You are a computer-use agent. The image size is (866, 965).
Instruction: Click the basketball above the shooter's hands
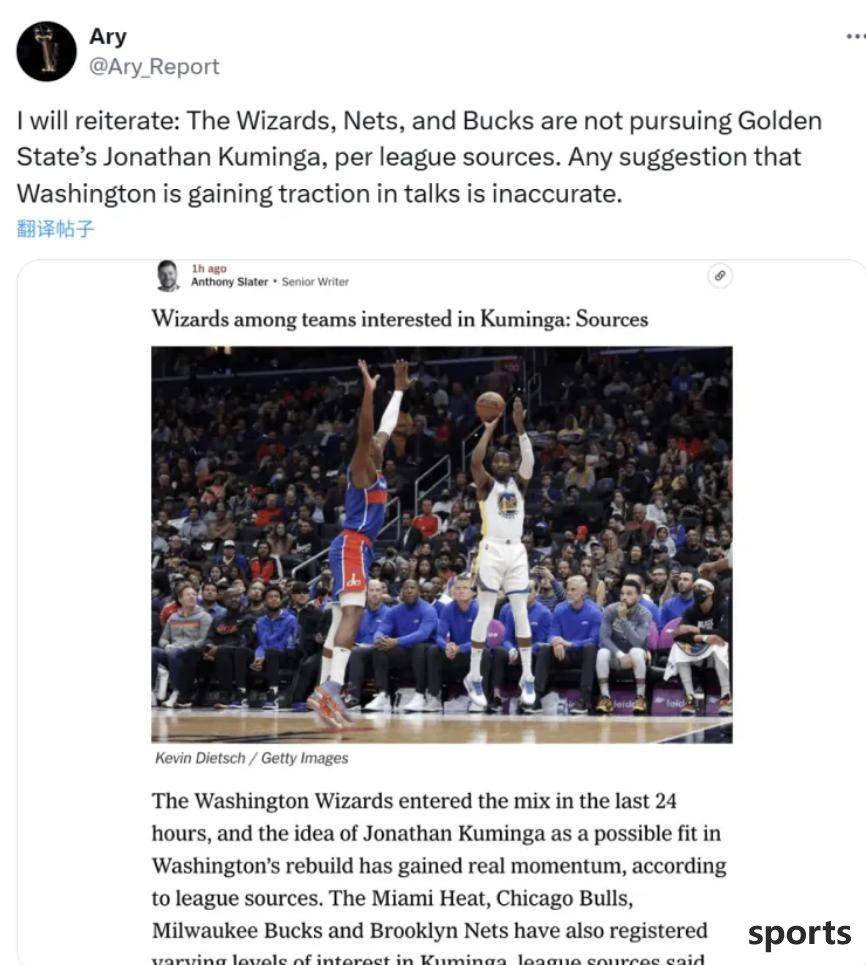point(490,406)
